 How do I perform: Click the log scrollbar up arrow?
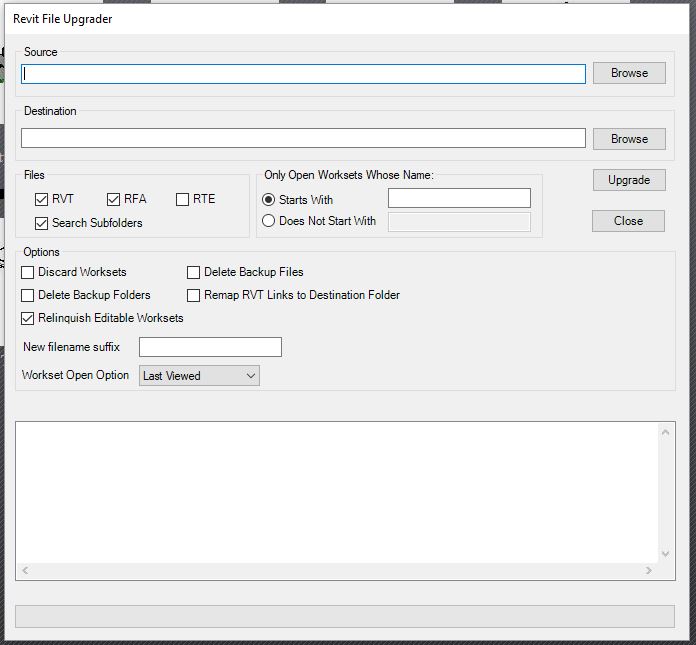point(665,432)
